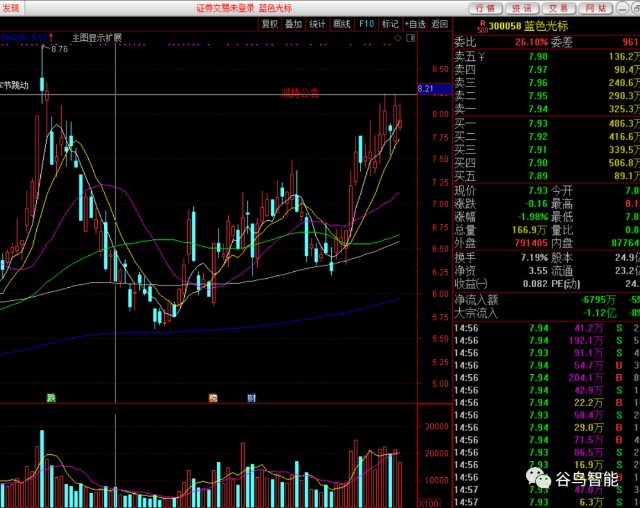Image resolution: width=640 pixels, height=508 pixels.
Task: Open the 发现 tab
Action: coord(10,8)
